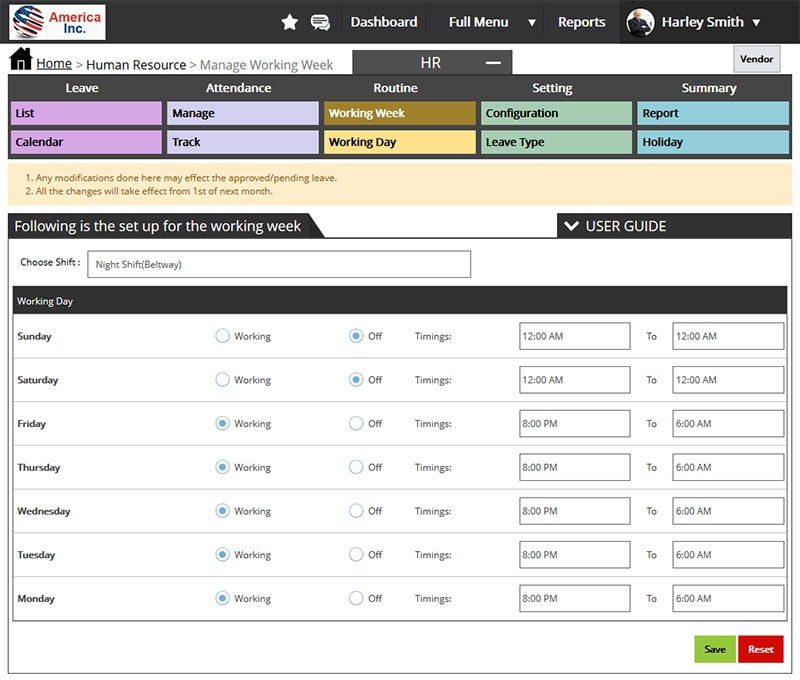Set Friday to Off
The width and height of the screenshot is (800, 680).
356,423
